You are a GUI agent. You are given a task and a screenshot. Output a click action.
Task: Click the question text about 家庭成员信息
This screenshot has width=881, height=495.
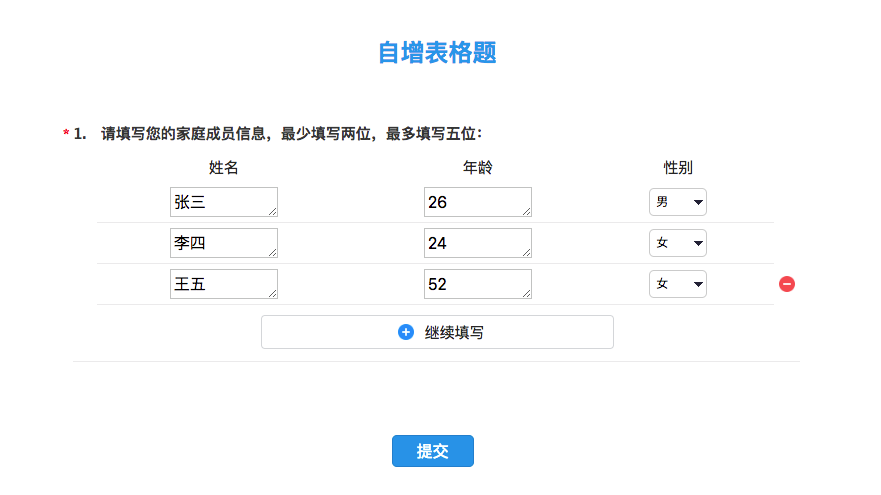pyautogui.click(x=292, y=134)
